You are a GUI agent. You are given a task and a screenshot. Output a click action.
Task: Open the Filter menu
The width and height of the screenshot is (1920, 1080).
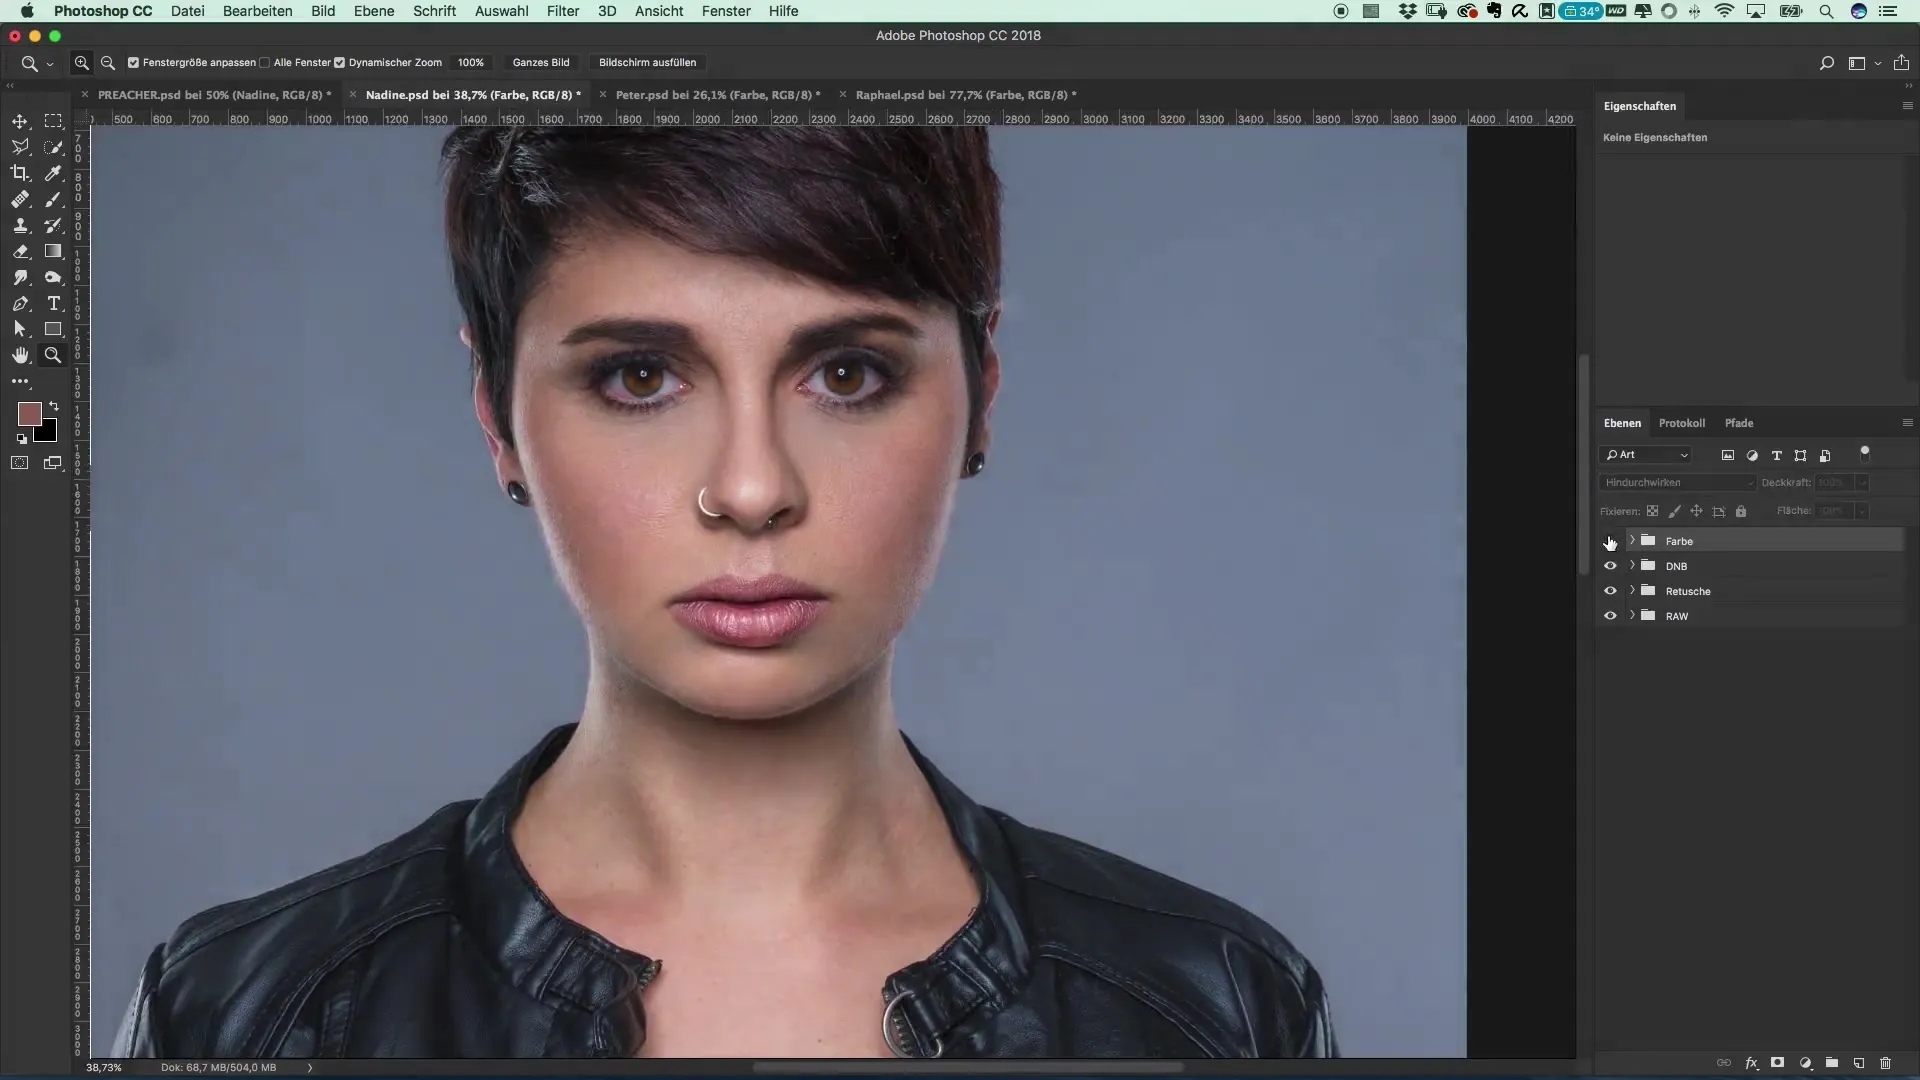pyautogui.click(x=563, y=11)
